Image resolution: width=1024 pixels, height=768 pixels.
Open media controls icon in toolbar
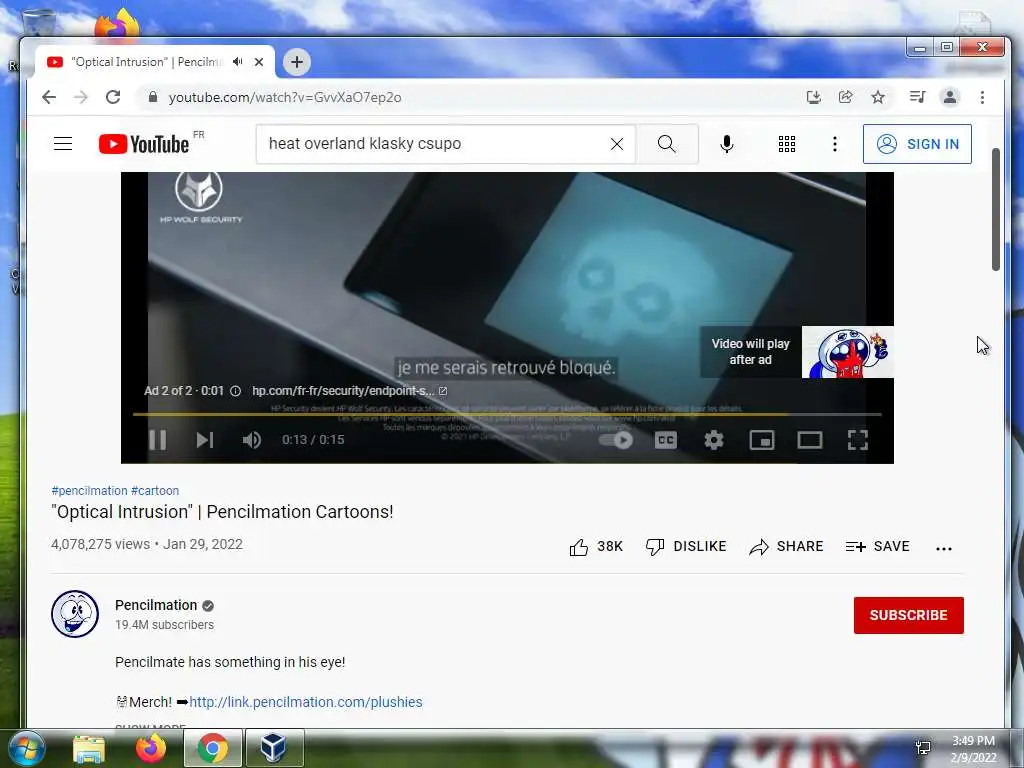[x=917, y=97]
